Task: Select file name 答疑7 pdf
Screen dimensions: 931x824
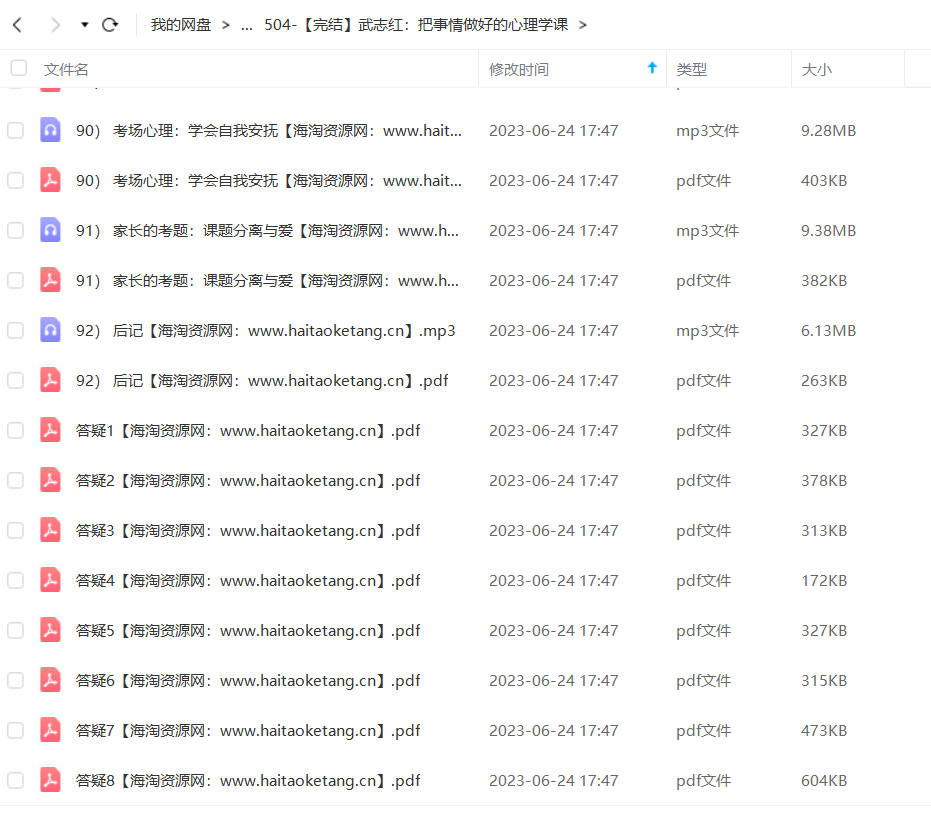Action: (x=248, y=730)
